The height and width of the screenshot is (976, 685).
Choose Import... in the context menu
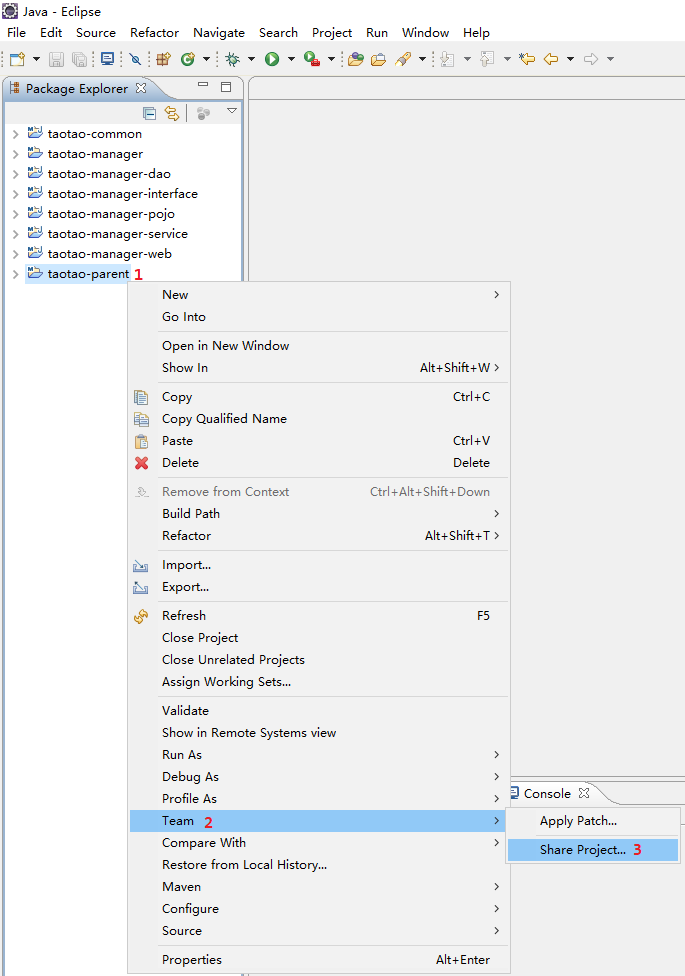pos(318,565)
